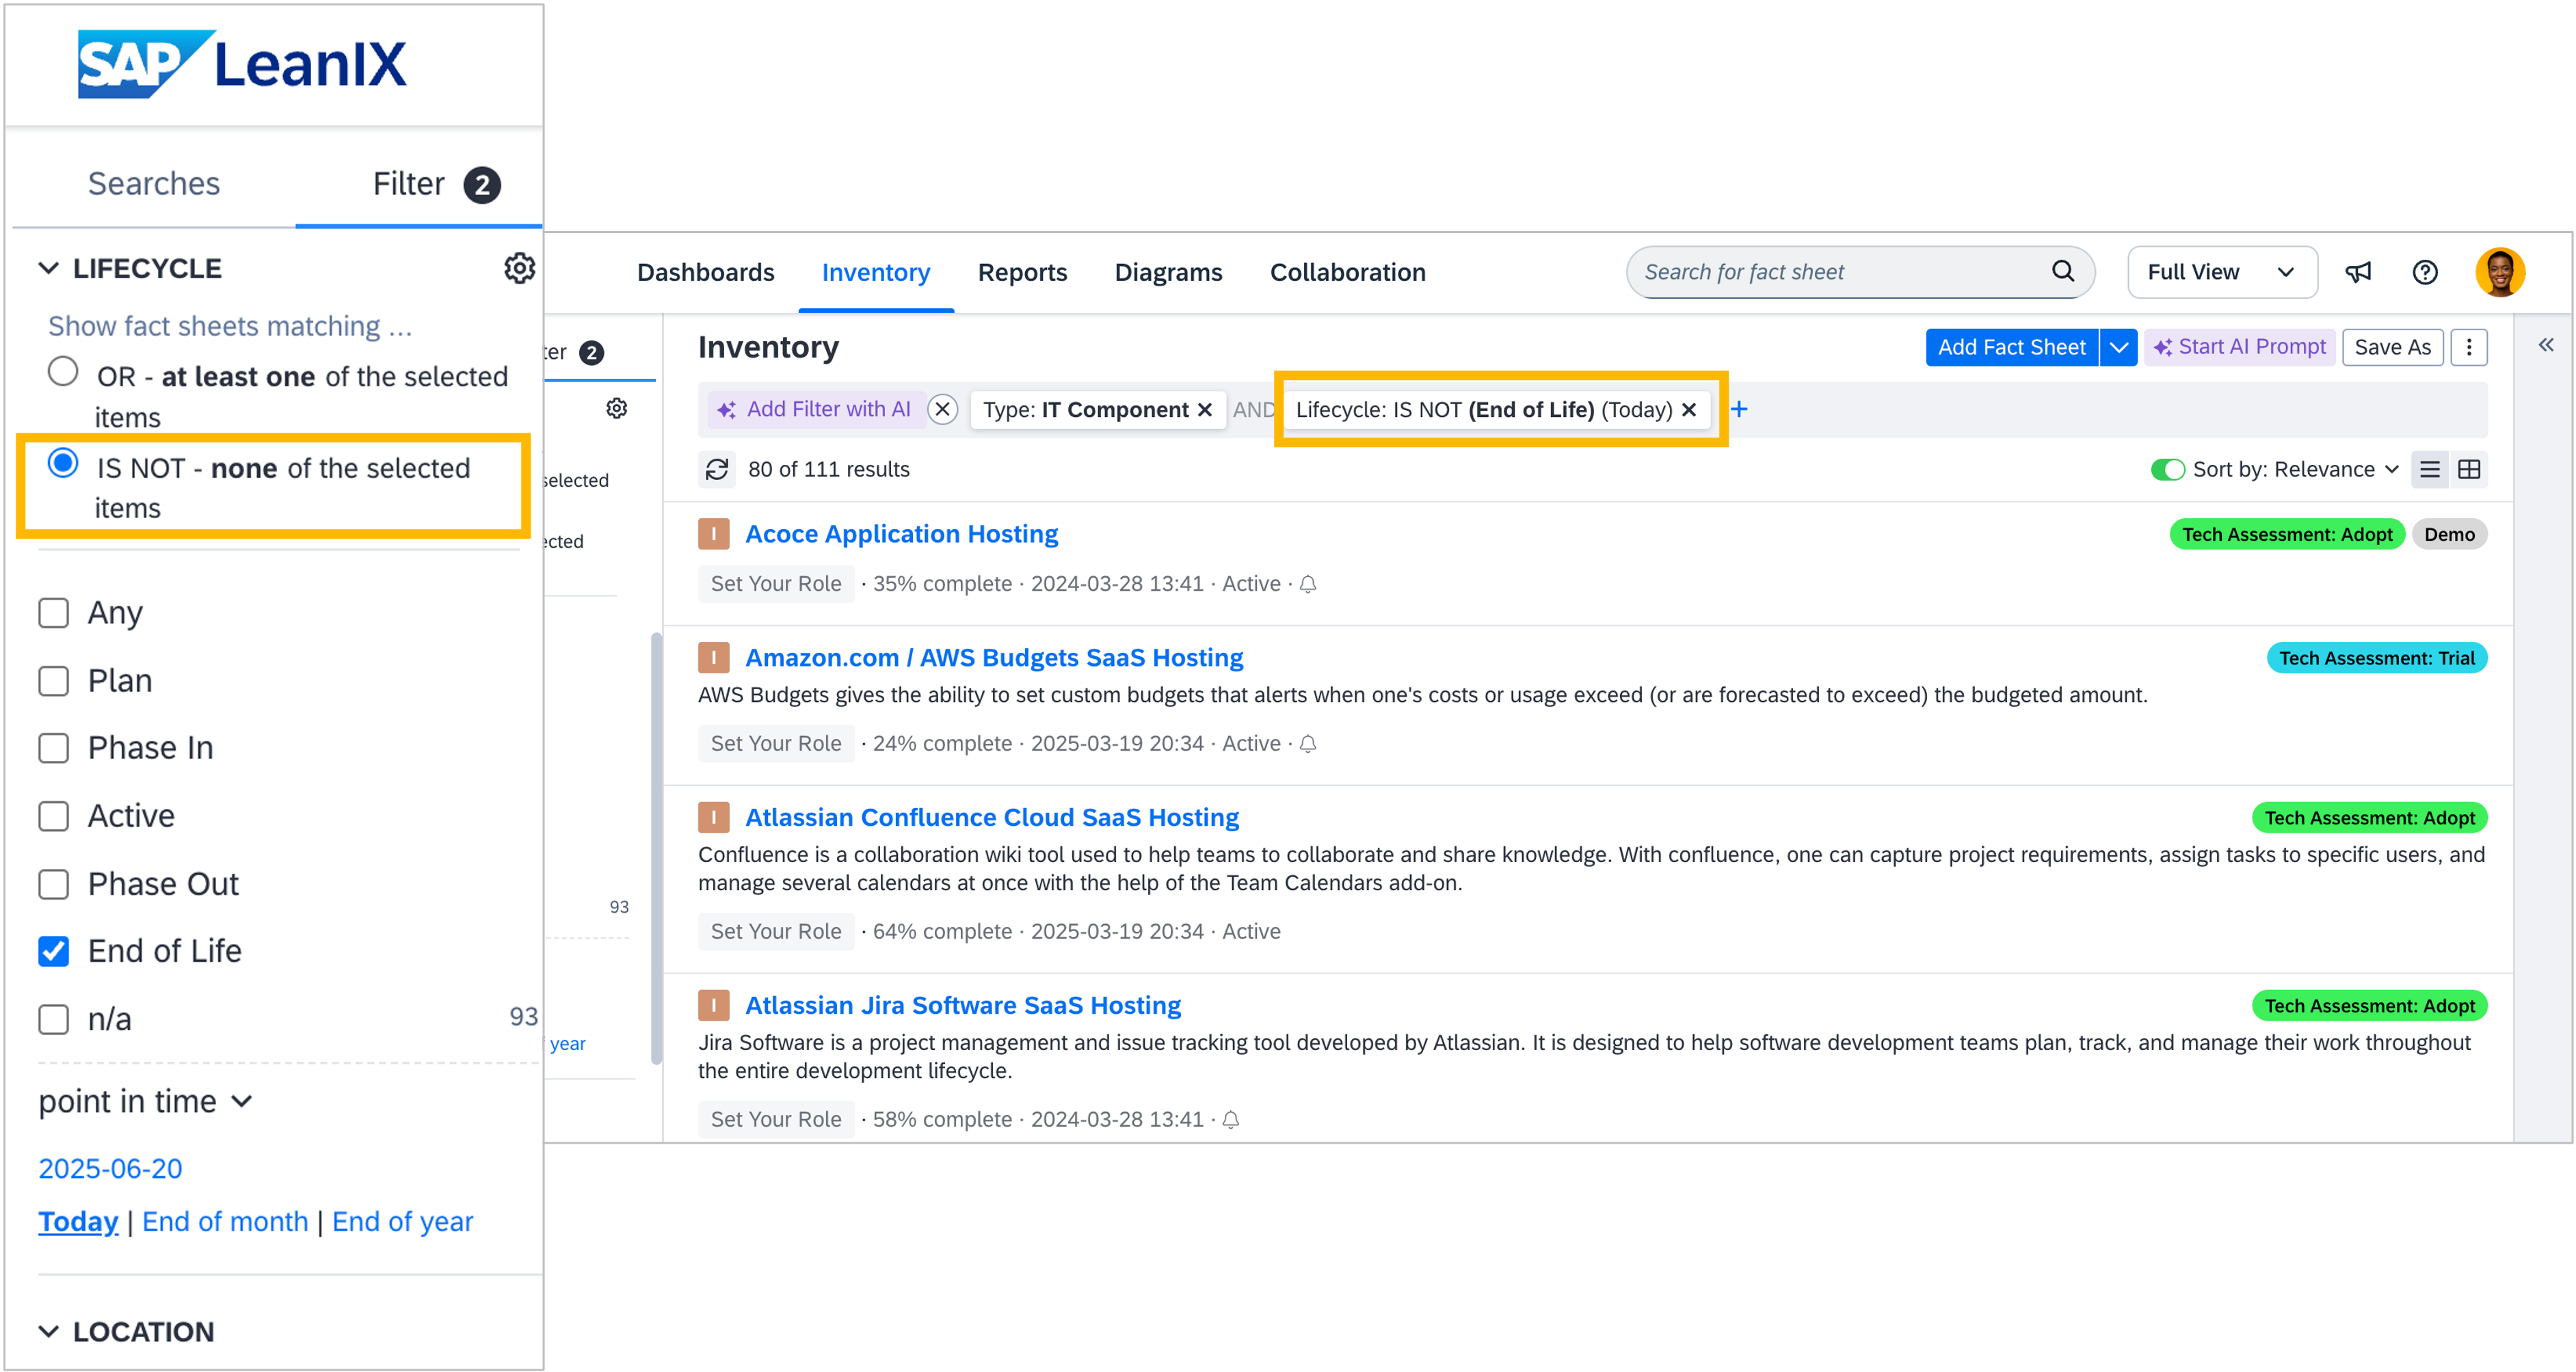
Task: Check the Plan lifecycle checkbox
Action: pyautogui.click(x=54, y=681)
